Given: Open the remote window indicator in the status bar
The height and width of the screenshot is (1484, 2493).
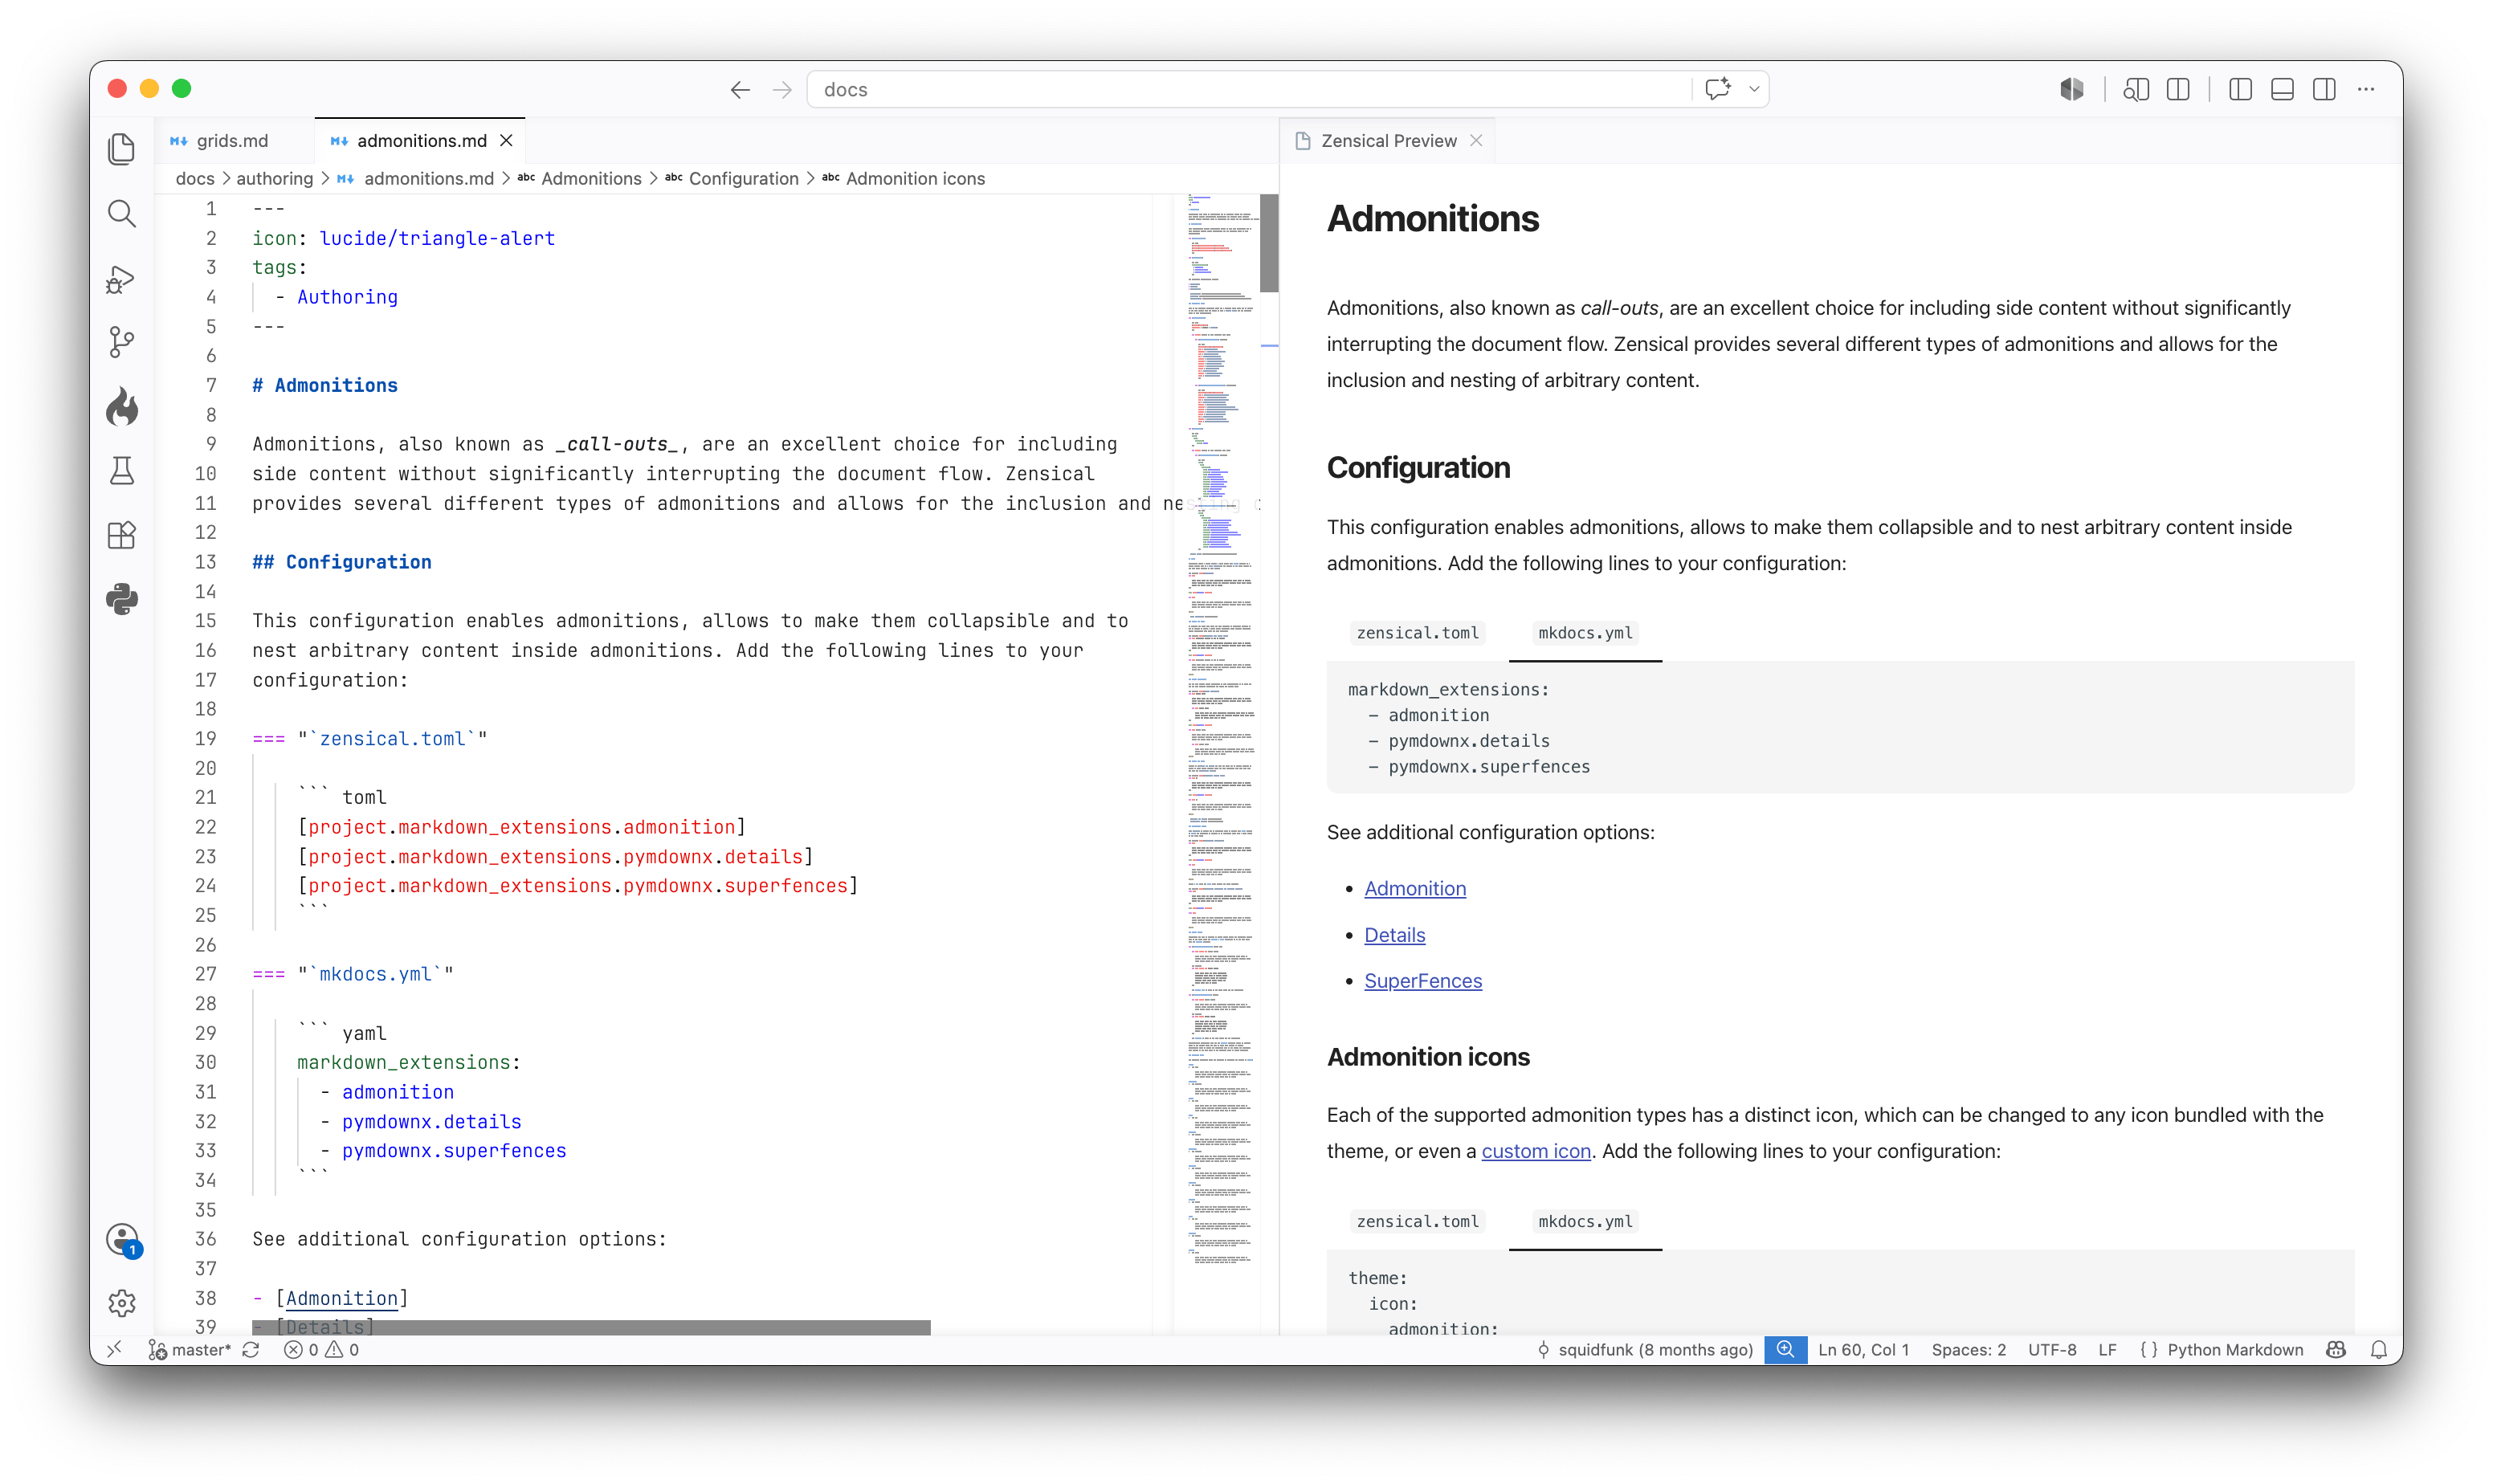Looking at the screenshot, I should coord(115,1349).
